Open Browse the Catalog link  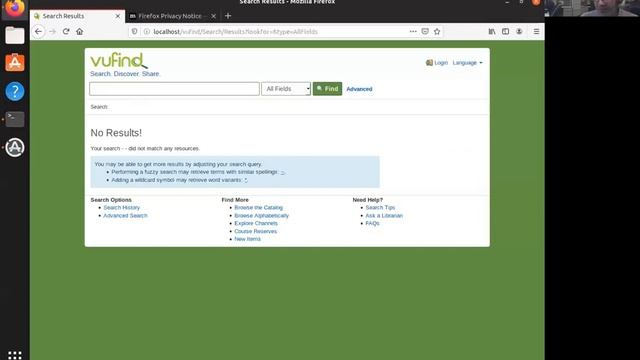point(258,207)
